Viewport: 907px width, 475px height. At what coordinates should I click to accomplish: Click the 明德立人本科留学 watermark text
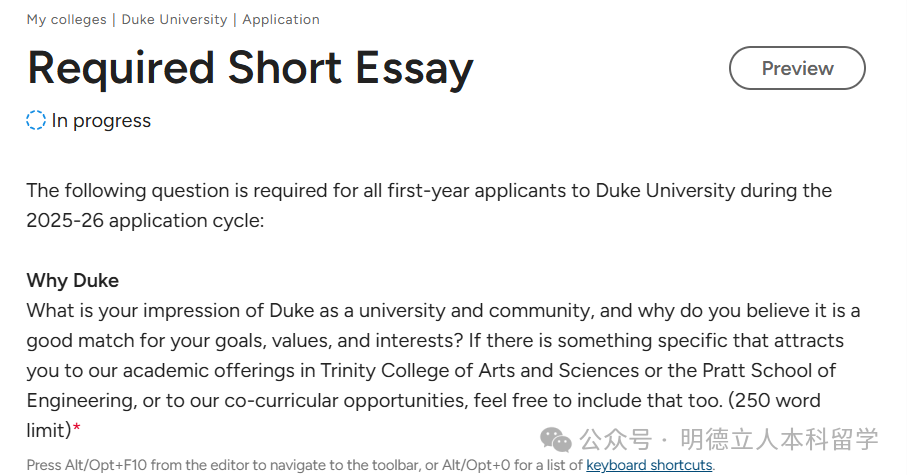coord(779,439)
